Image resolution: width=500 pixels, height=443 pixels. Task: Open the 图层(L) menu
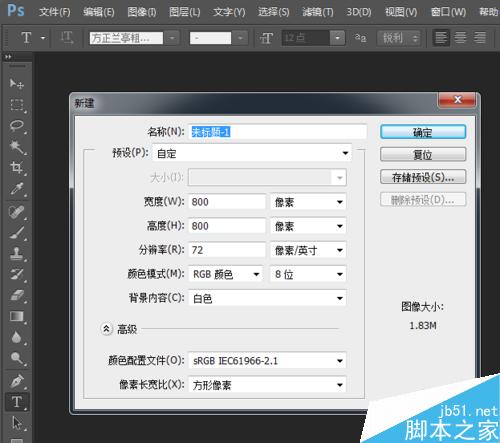tap(185, 12)
